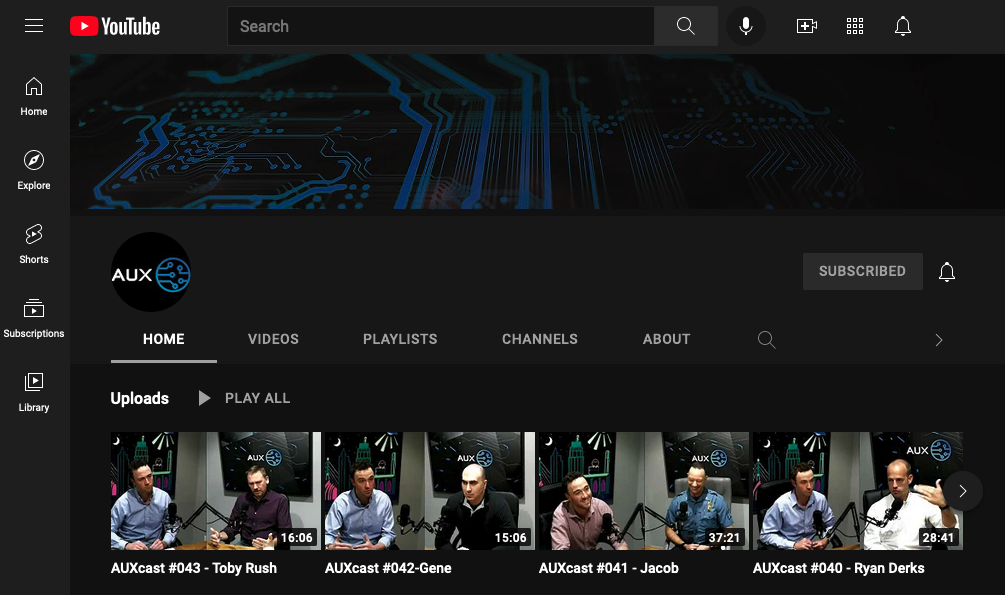Click the PLAY ALL link

coord(258,398)
